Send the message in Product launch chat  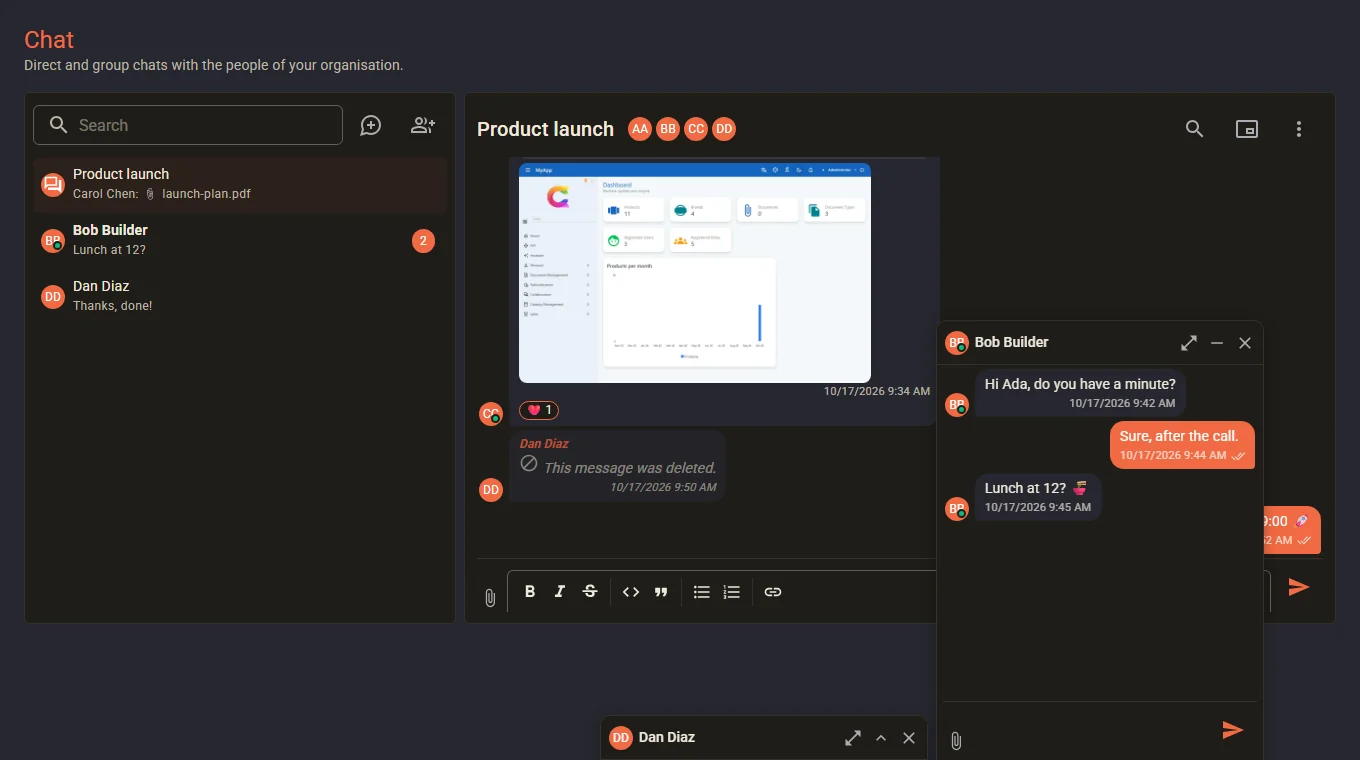(1299, 587)
